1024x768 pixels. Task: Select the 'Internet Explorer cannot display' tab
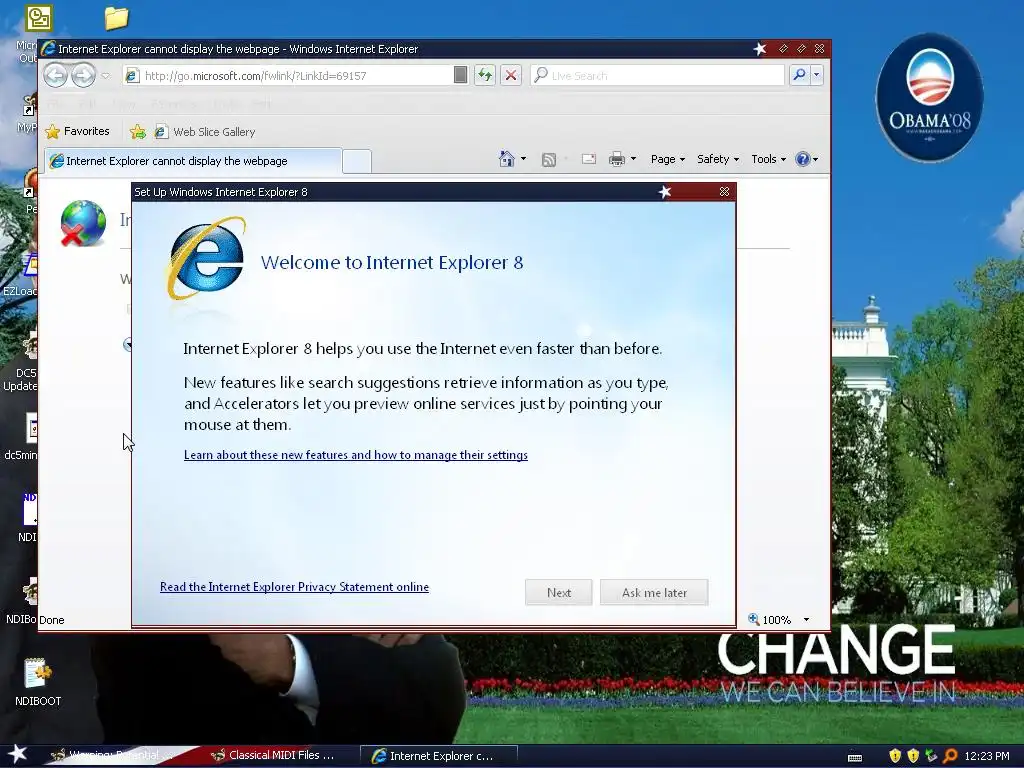(x=193, y=161)
